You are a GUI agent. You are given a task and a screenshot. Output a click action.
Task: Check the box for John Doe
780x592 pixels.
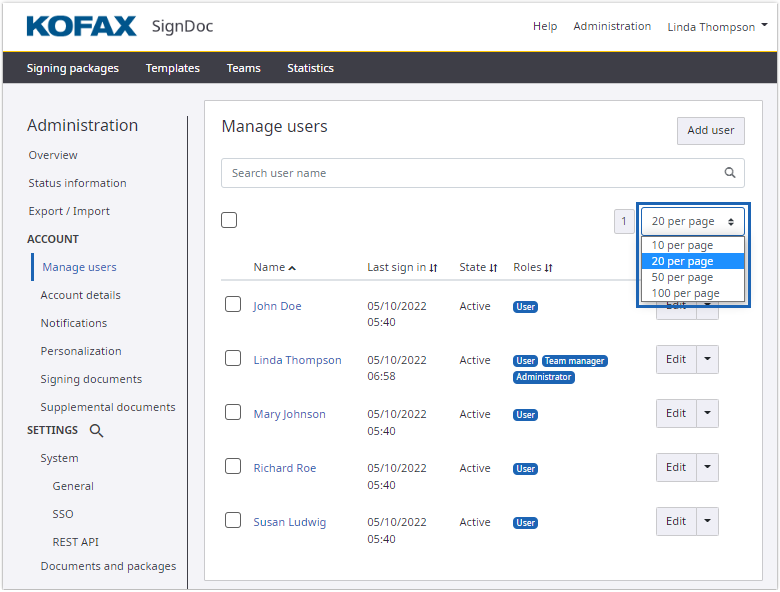pyautogui.click(x=233, y=304)
